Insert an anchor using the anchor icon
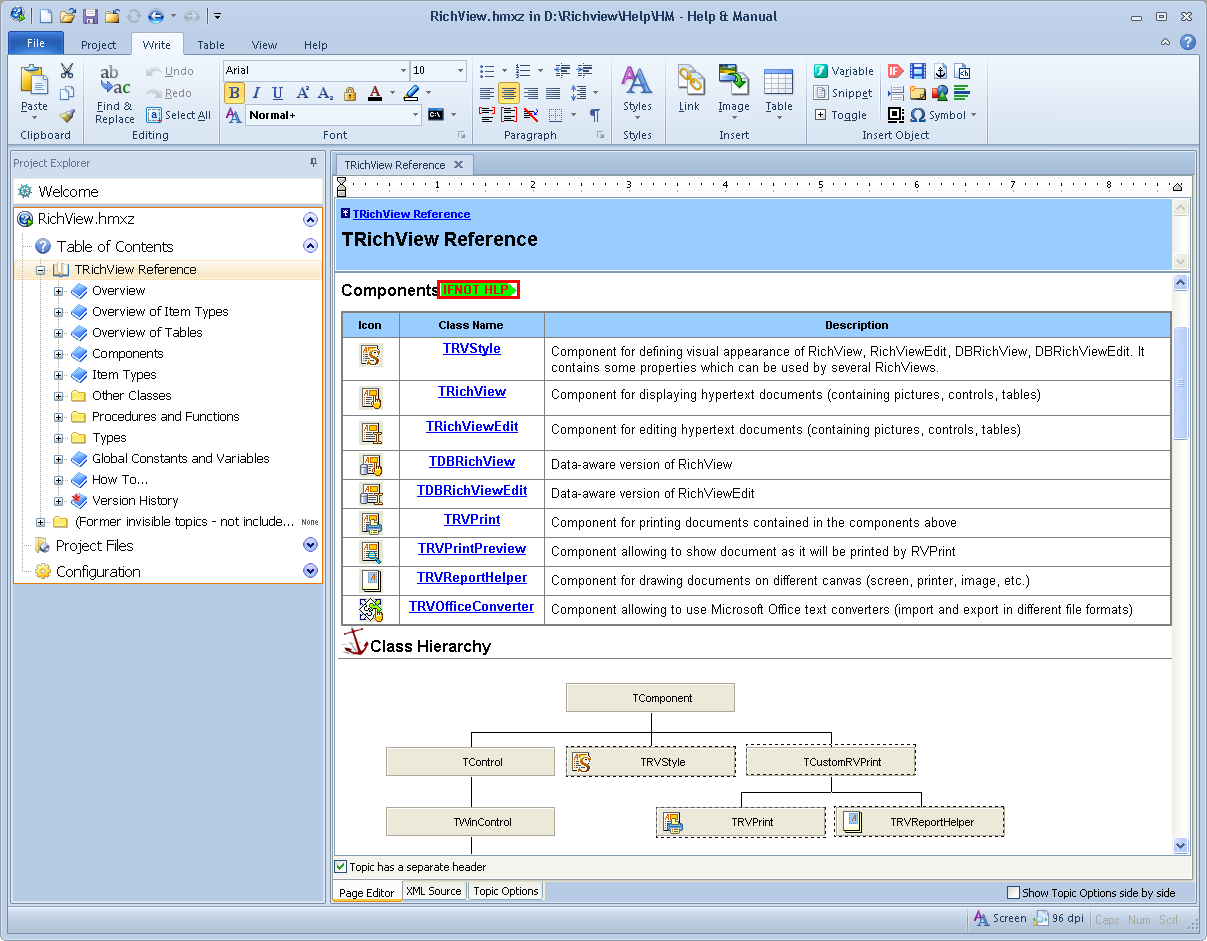This screenshot has height=941, width=1207. click(x=940, y=71)
